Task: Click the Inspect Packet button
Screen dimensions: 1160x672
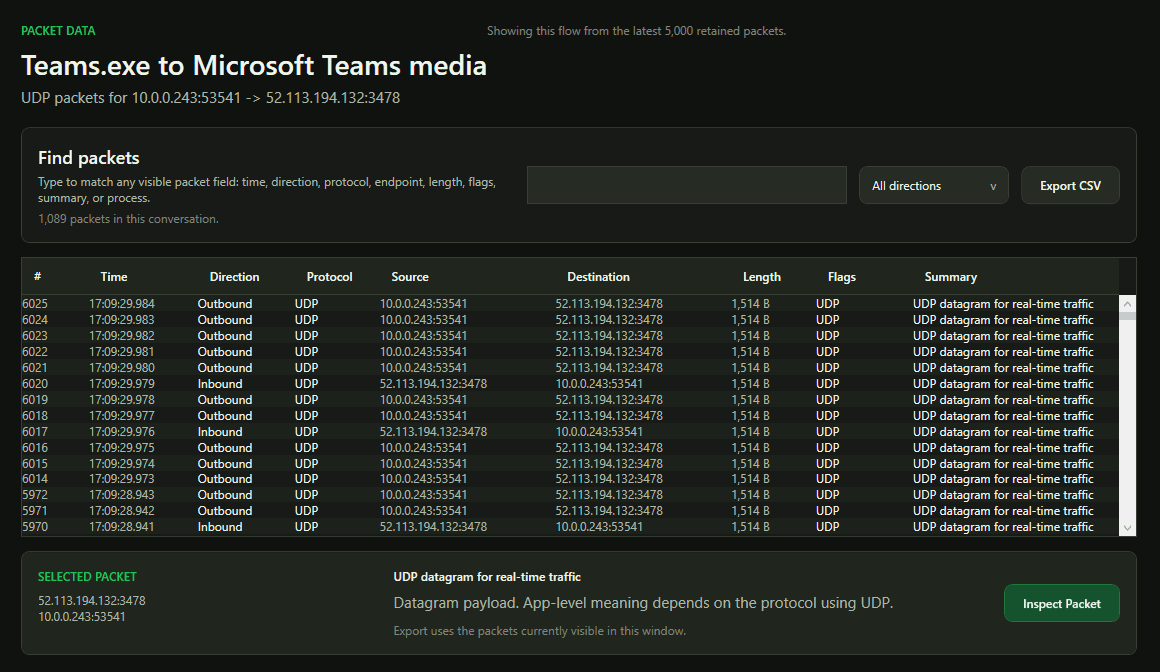Action: pyautogui.click(x=1062, y=603)
